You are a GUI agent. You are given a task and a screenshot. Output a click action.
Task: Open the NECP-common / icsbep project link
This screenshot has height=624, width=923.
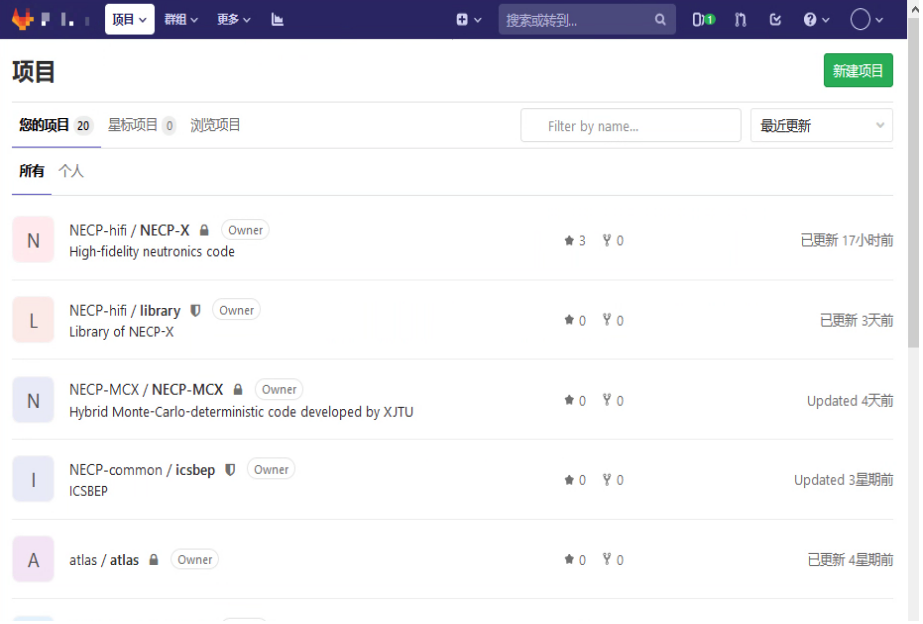tap(142, 470)
